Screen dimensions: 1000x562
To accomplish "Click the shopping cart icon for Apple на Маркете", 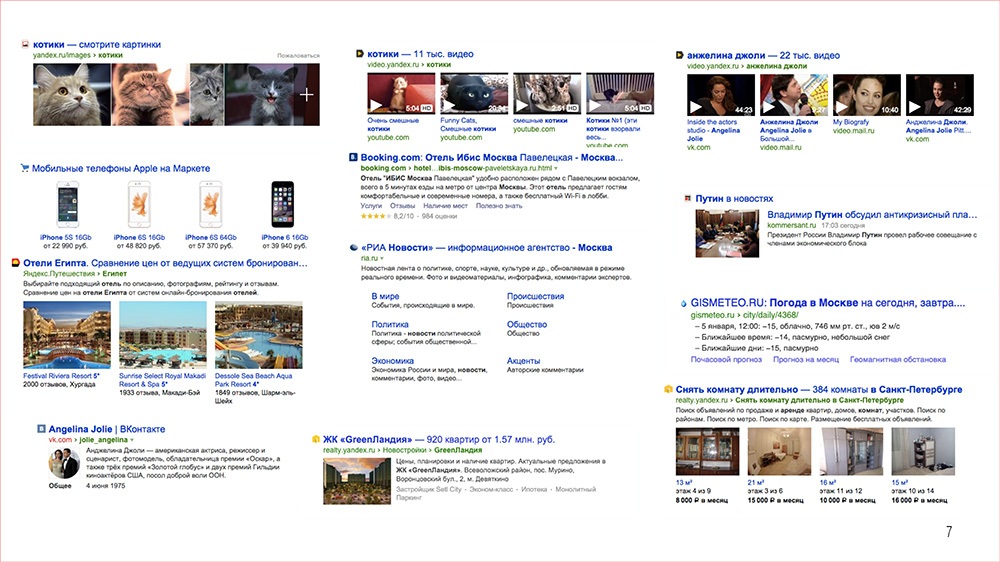I will tap(24, 168).
